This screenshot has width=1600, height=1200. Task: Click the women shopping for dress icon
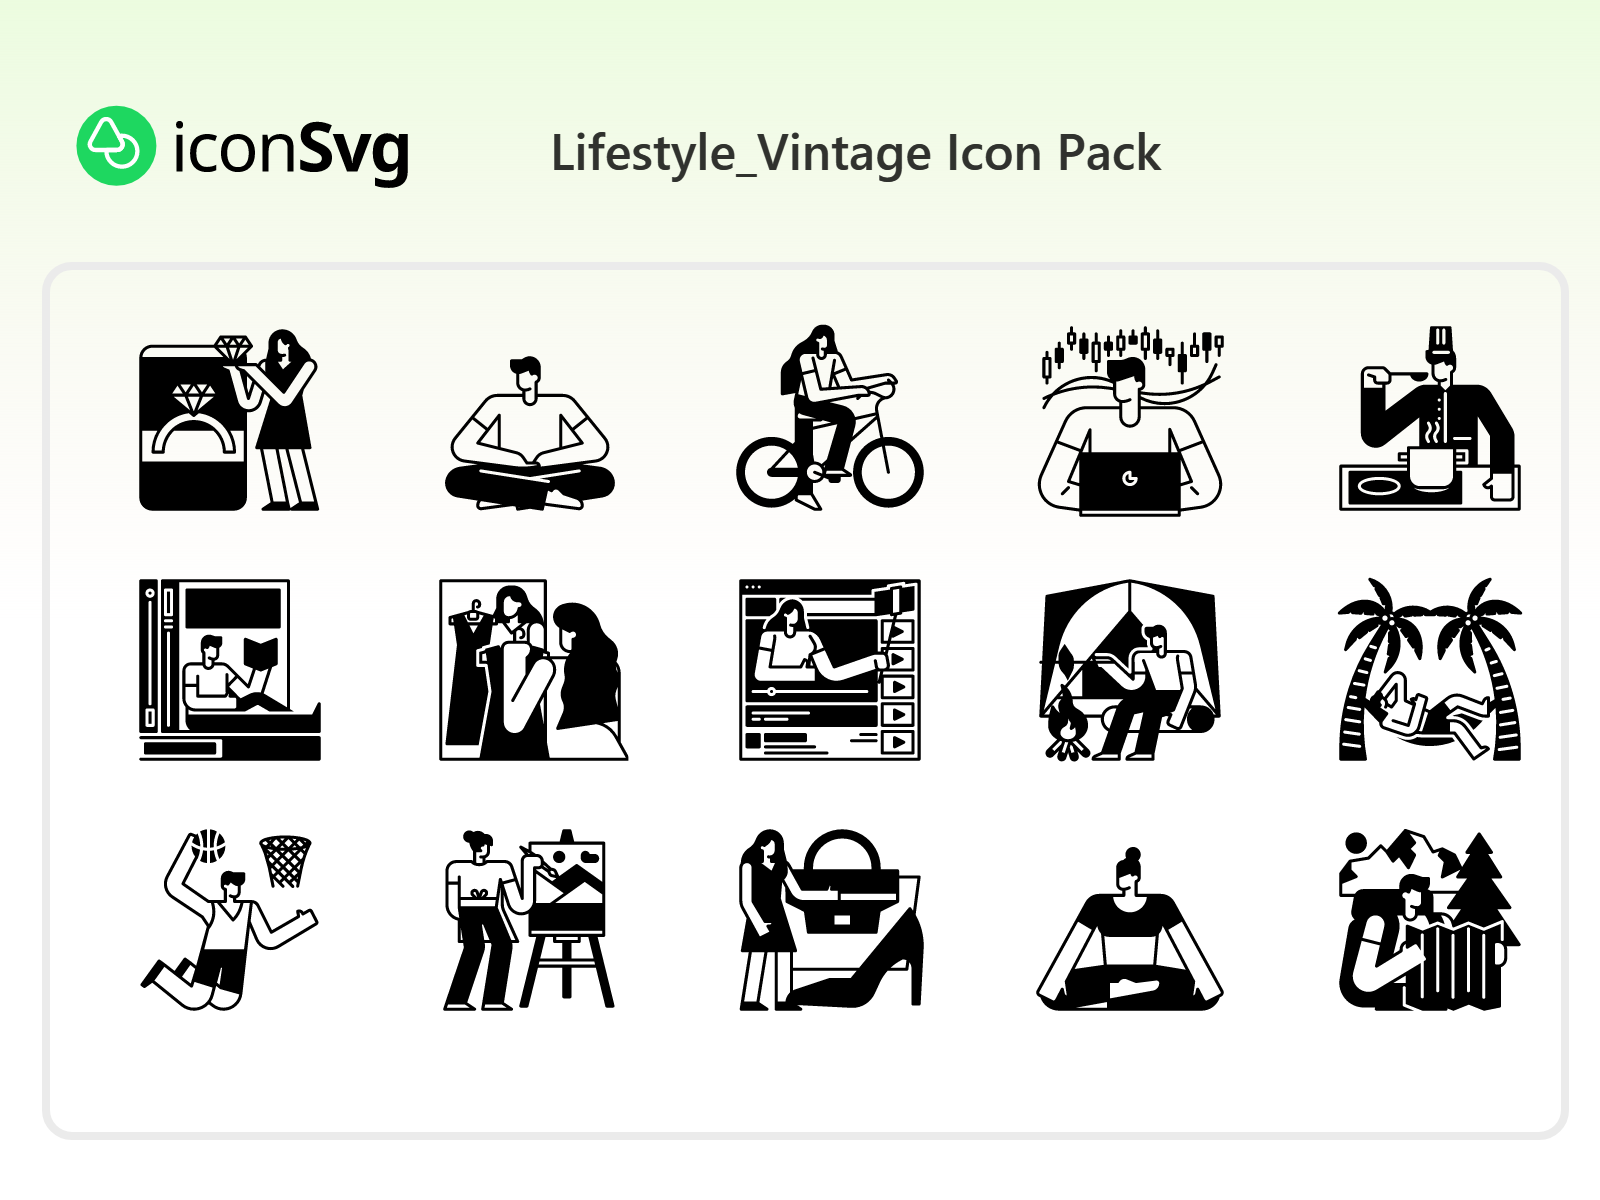[534, 670]
